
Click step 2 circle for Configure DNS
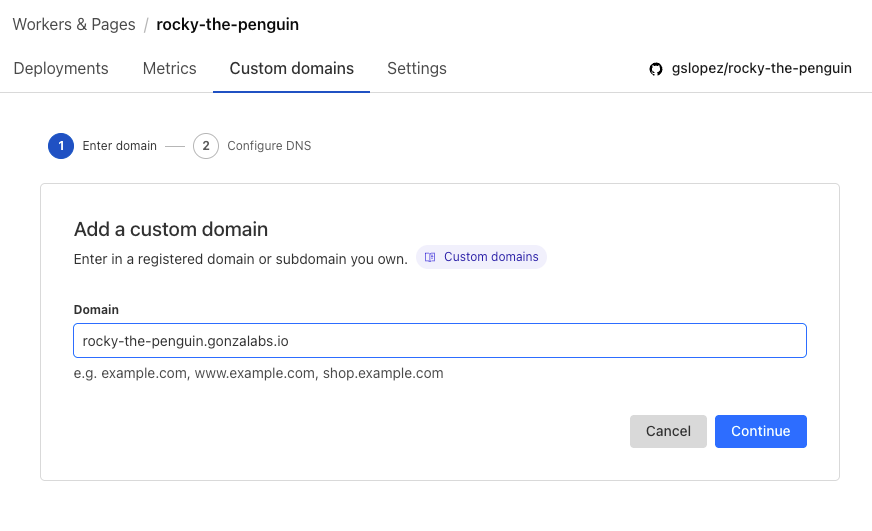pos(206,146)
